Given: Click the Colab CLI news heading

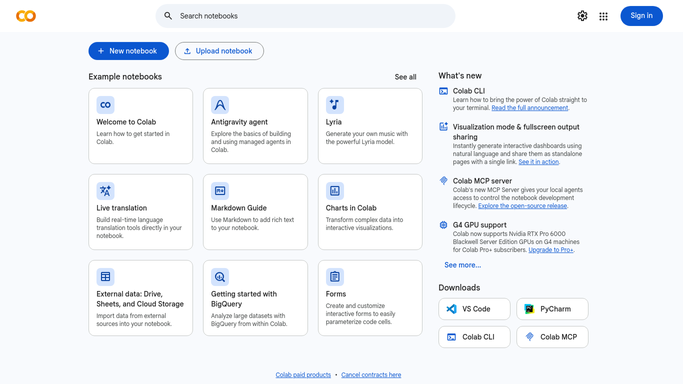Looking at the screenshot, I should point(469,91).
